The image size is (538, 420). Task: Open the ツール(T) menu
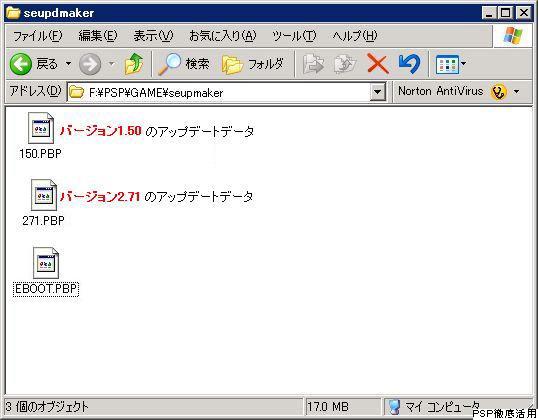[294, 36]
